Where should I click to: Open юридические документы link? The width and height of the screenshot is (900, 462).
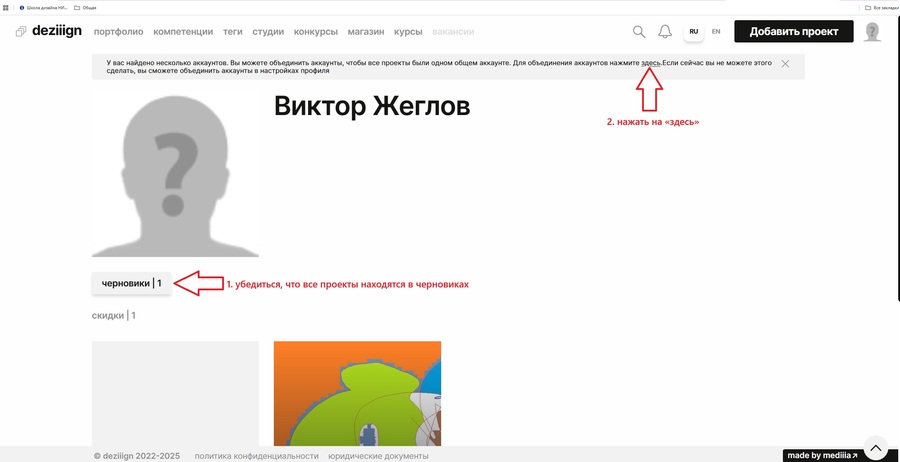378,456
